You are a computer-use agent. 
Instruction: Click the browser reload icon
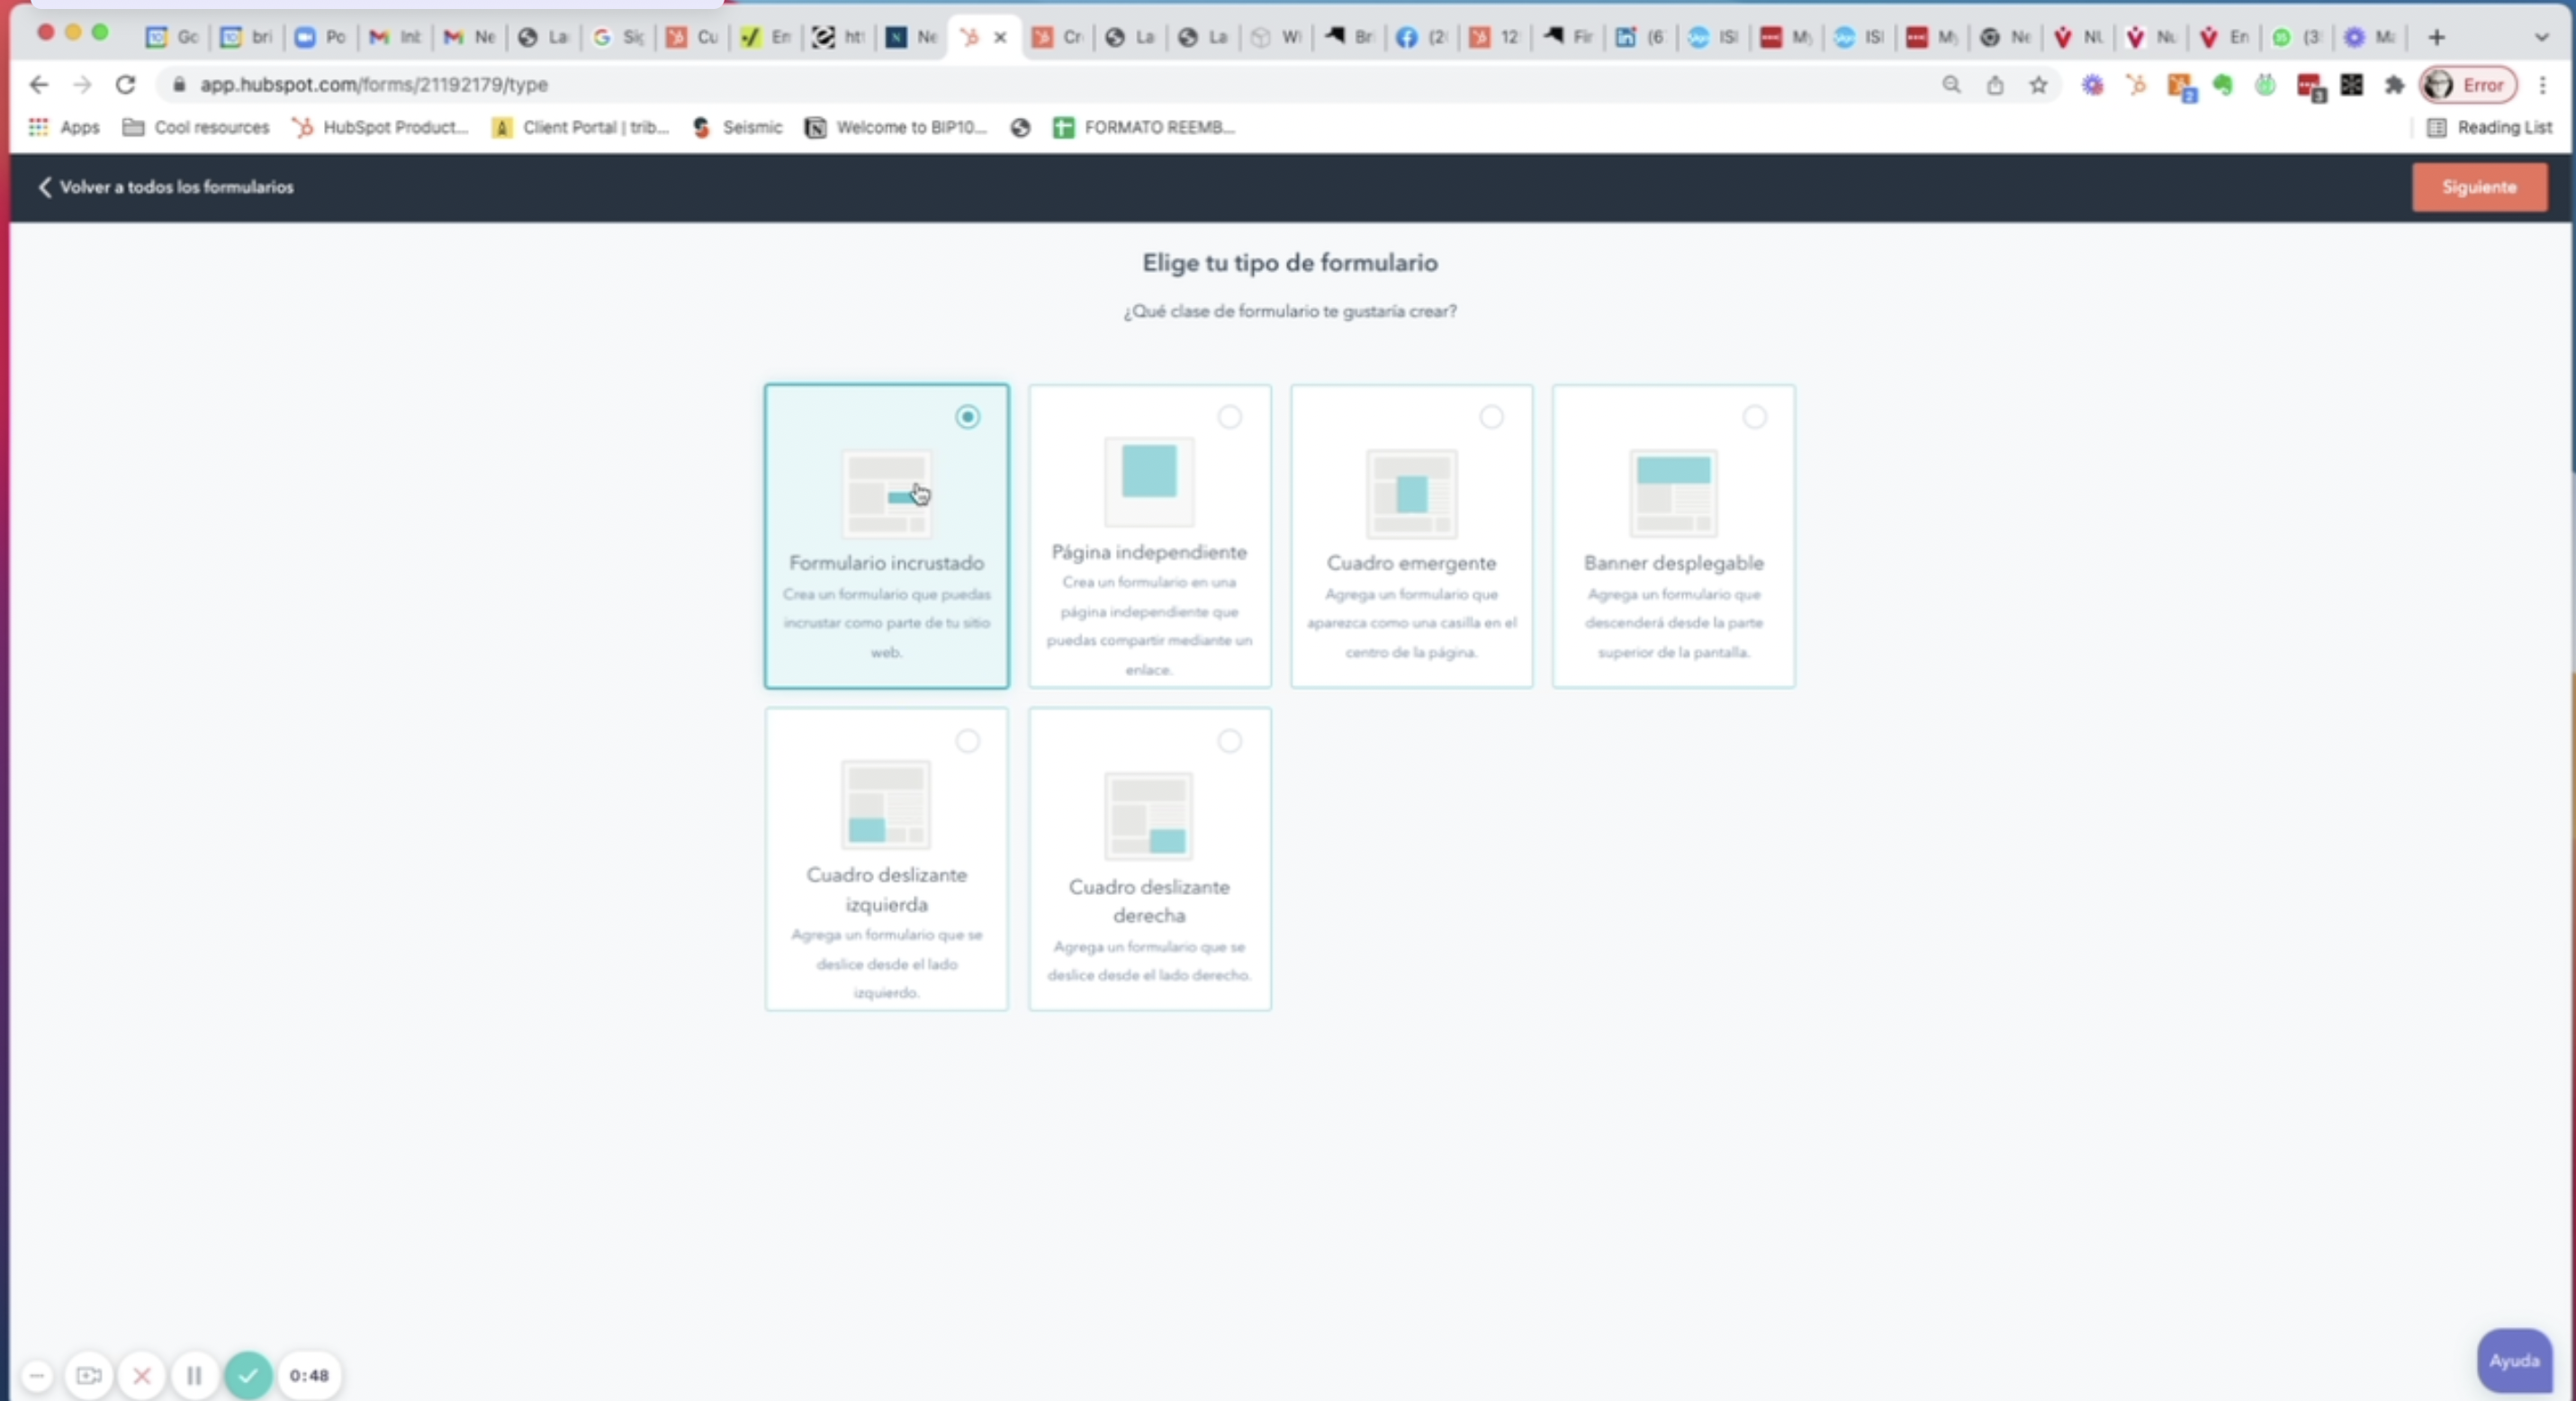coord(125,85)
